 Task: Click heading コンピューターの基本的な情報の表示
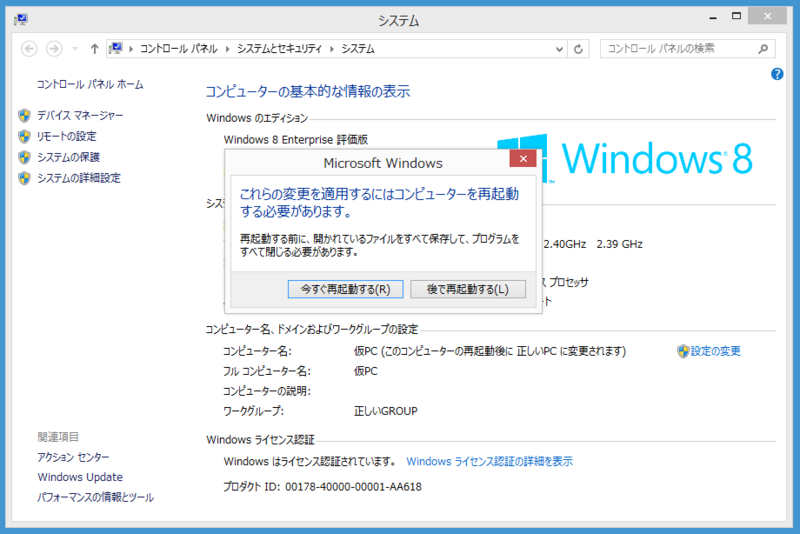(x=308, y=92)
